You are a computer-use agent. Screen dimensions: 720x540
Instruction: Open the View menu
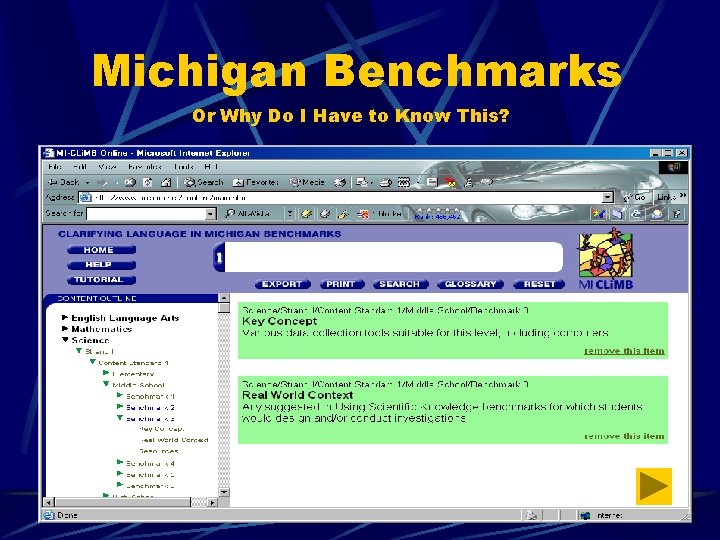coord(107,167)
